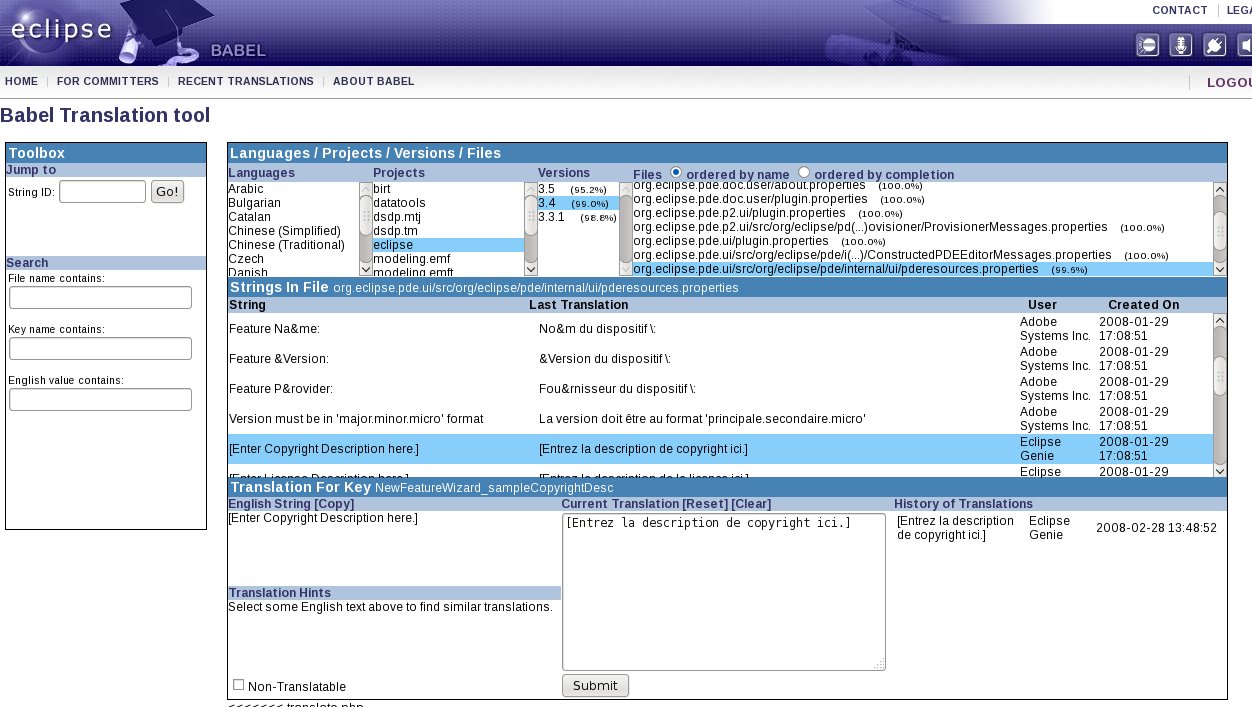Click the Strings In File scroll-up arrow
1252x707 pixels.
tap(1219, 321)
